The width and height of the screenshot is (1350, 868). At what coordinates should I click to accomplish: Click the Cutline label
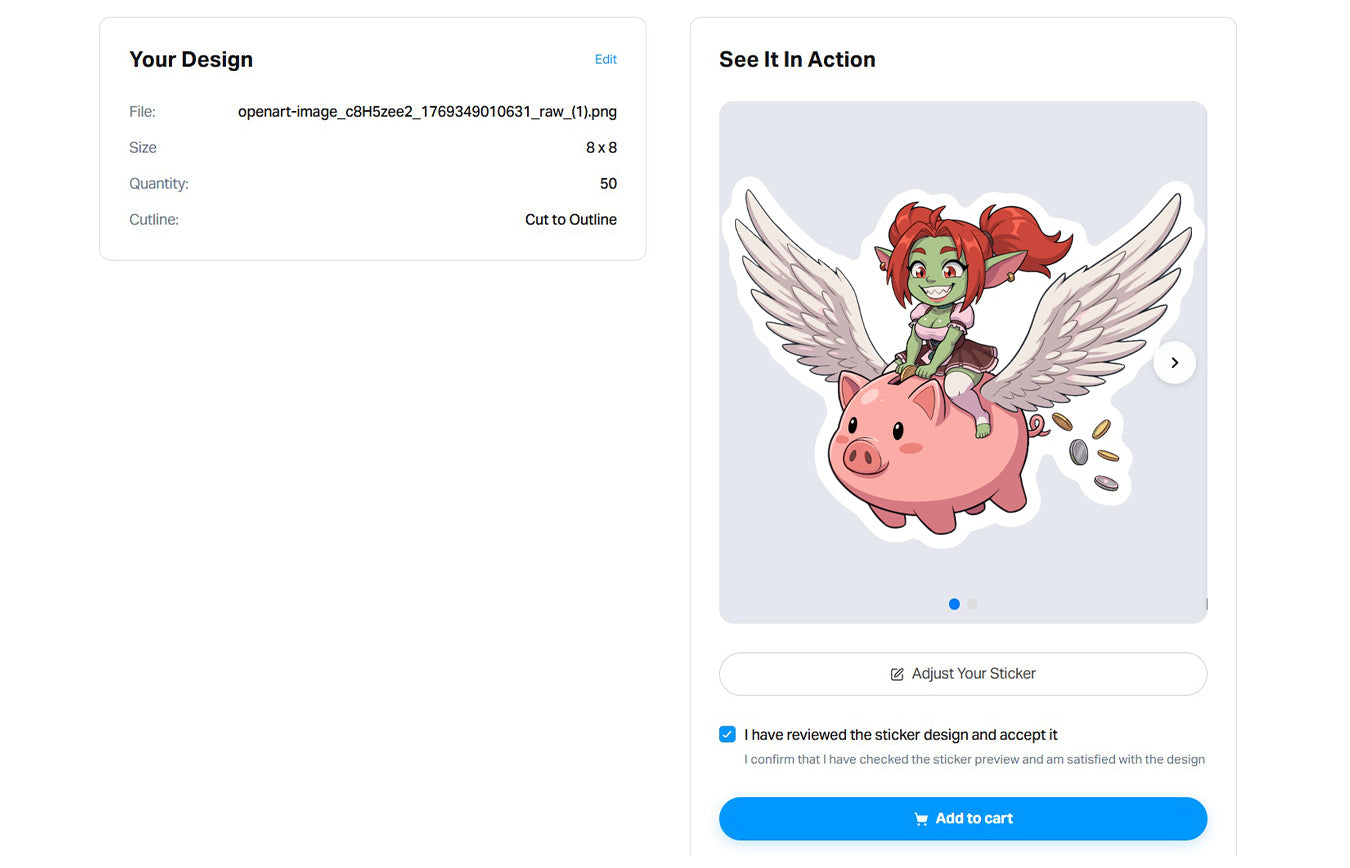click(154, 220)
